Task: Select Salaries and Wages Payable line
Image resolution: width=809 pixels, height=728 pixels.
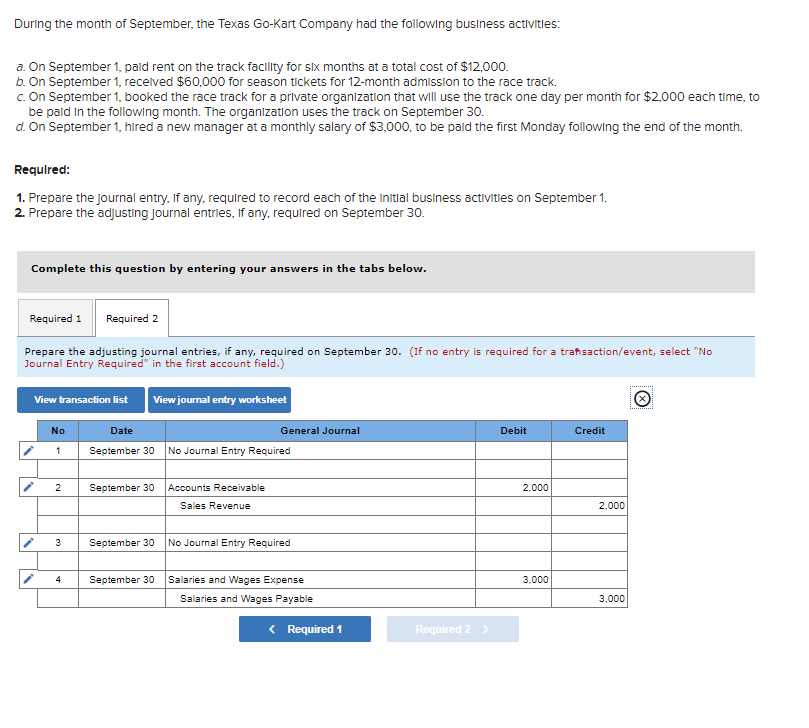Action: click(x=320, y=598)
